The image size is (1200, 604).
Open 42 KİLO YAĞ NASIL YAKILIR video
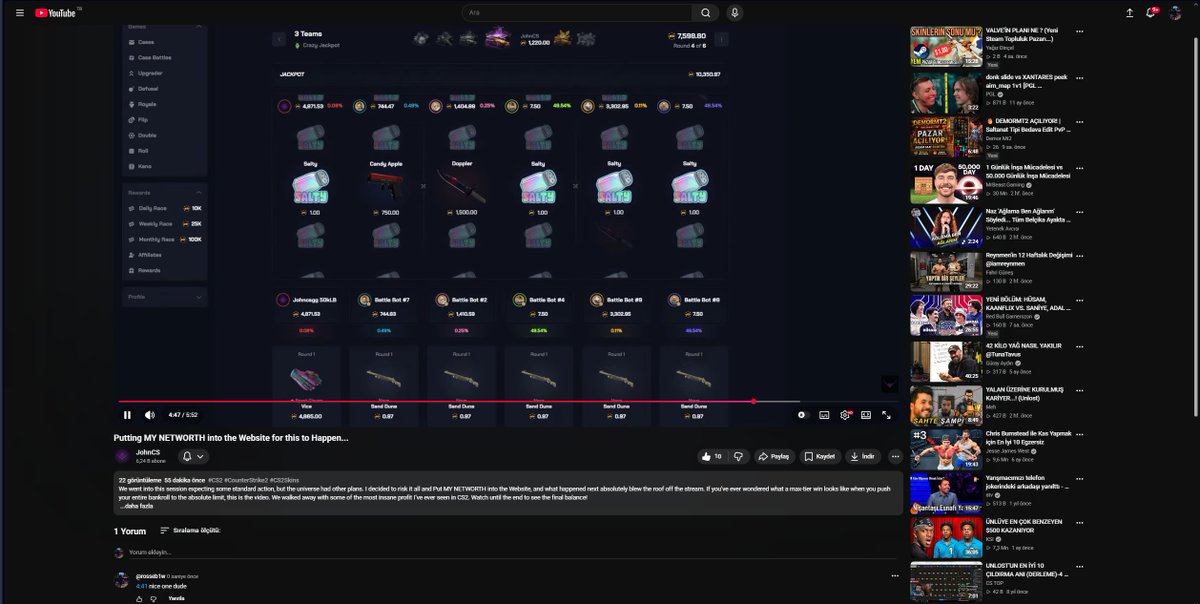945,361
